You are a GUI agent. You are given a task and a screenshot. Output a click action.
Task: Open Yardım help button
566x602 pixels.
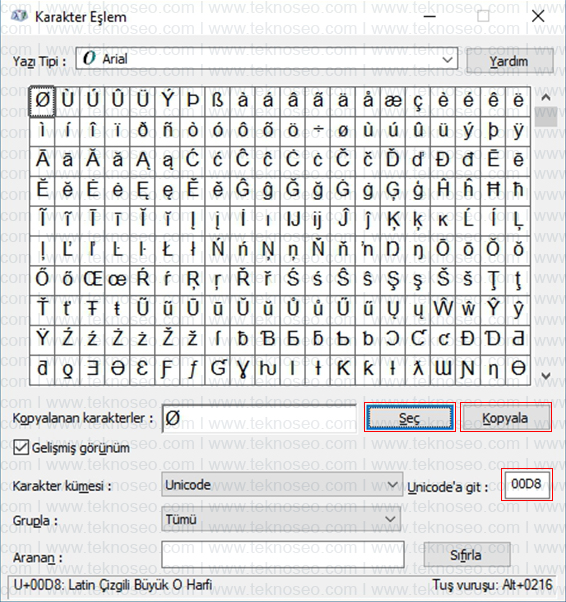coord(510,61)
